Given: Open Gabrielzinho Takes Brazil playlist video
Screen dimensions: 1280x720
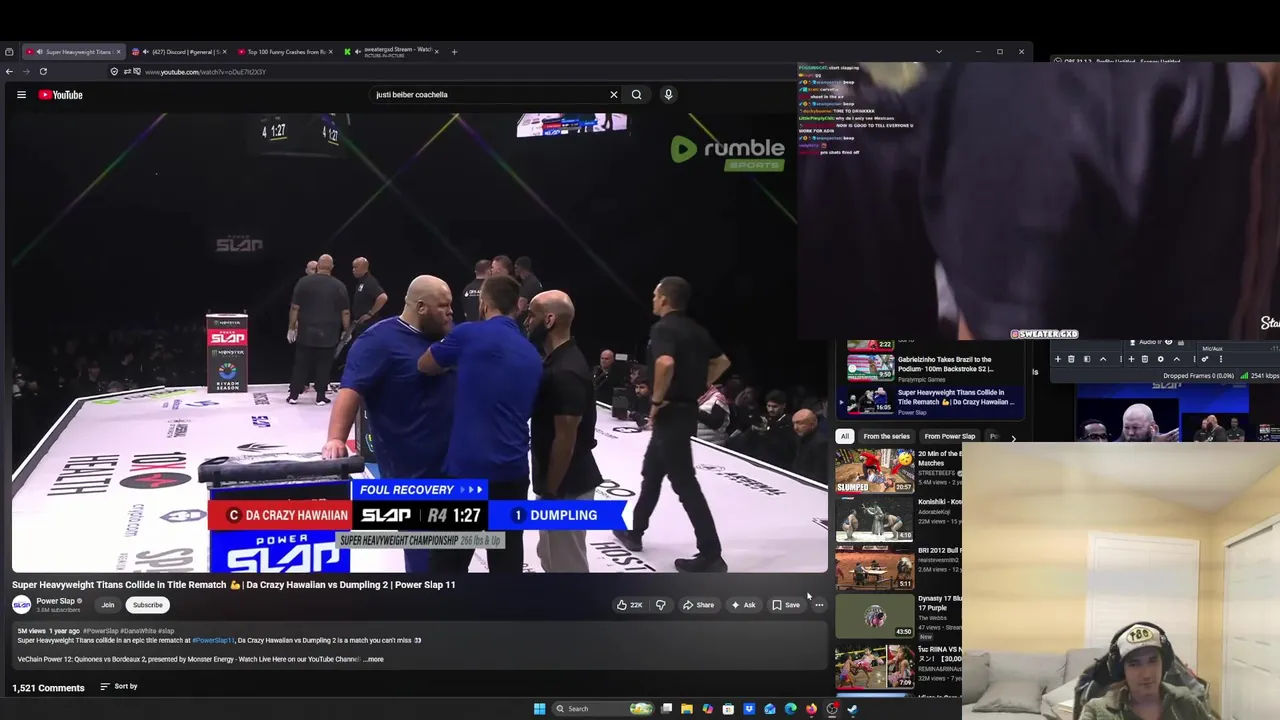Looking at the screenshot, I should pos(930,367).
